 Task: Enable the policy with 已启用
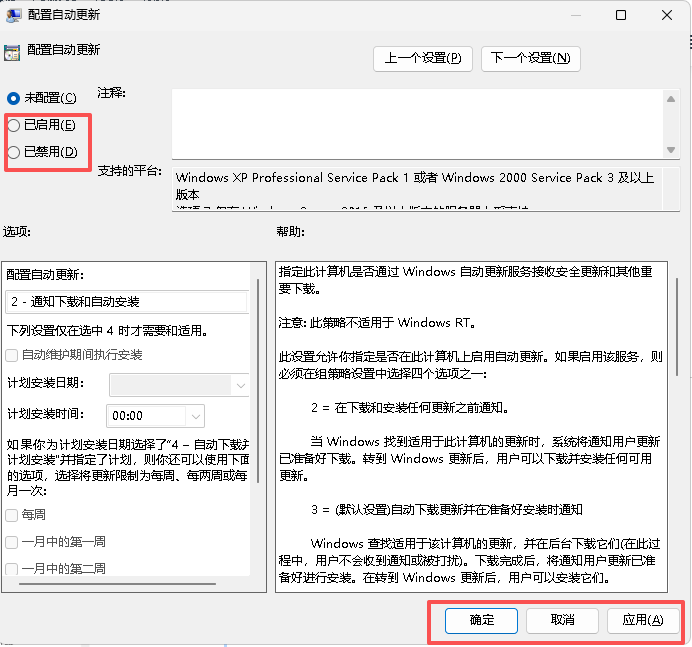(x=13, y=125)
